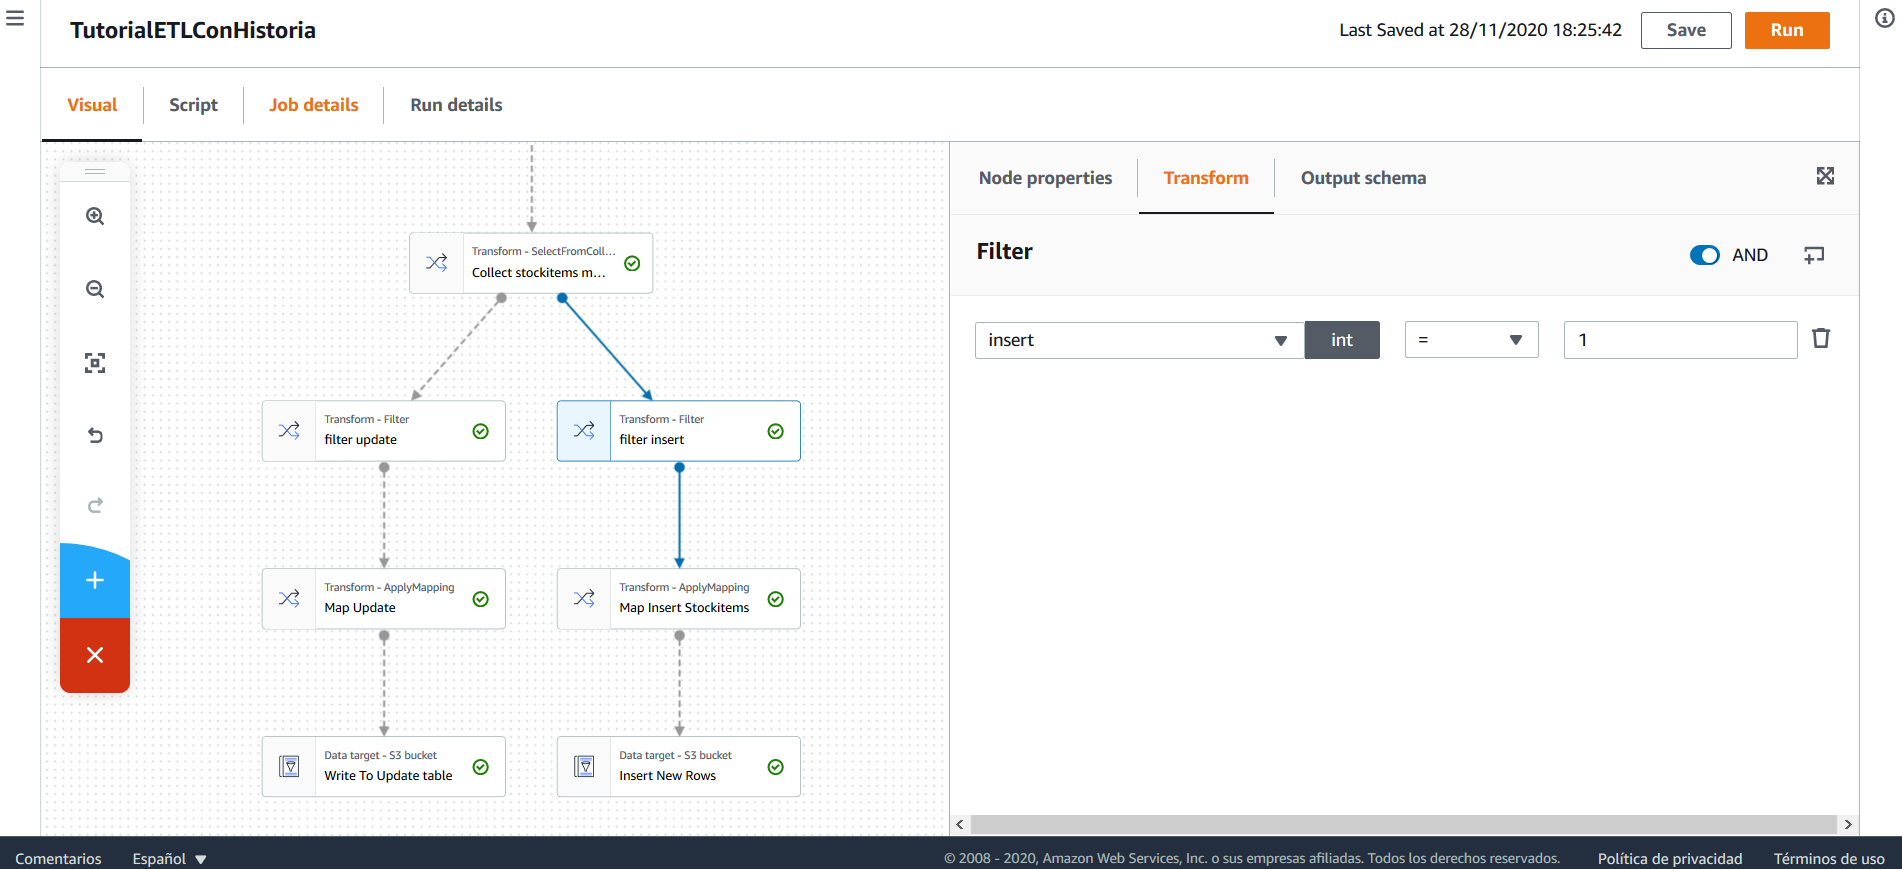The width and height of the screenshot is (1902, 869).
Task: Click the filter update node icon
Action: click(289, 431)
